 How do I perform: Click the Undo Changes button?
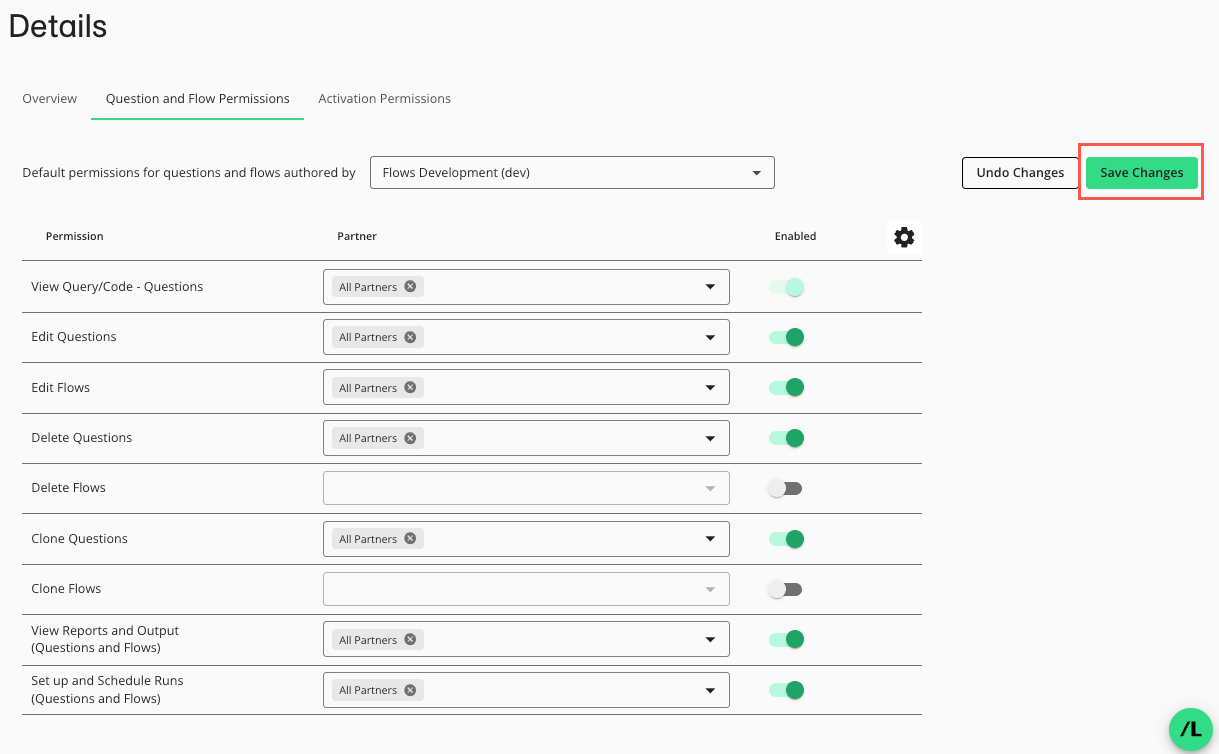pos(1020,172)
